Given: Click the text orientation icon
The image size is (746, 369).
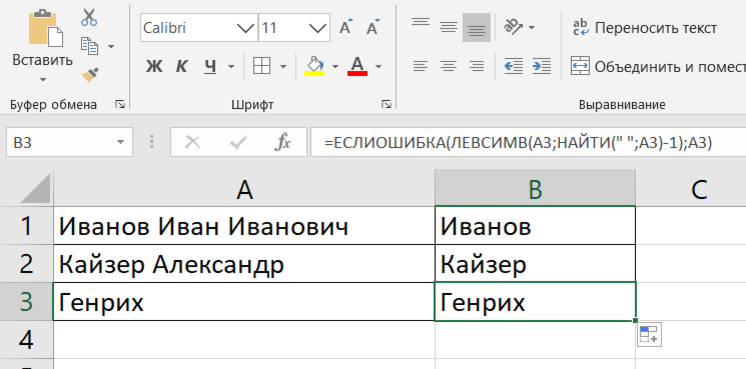Looking at the screenshot, I should (513, 27).
